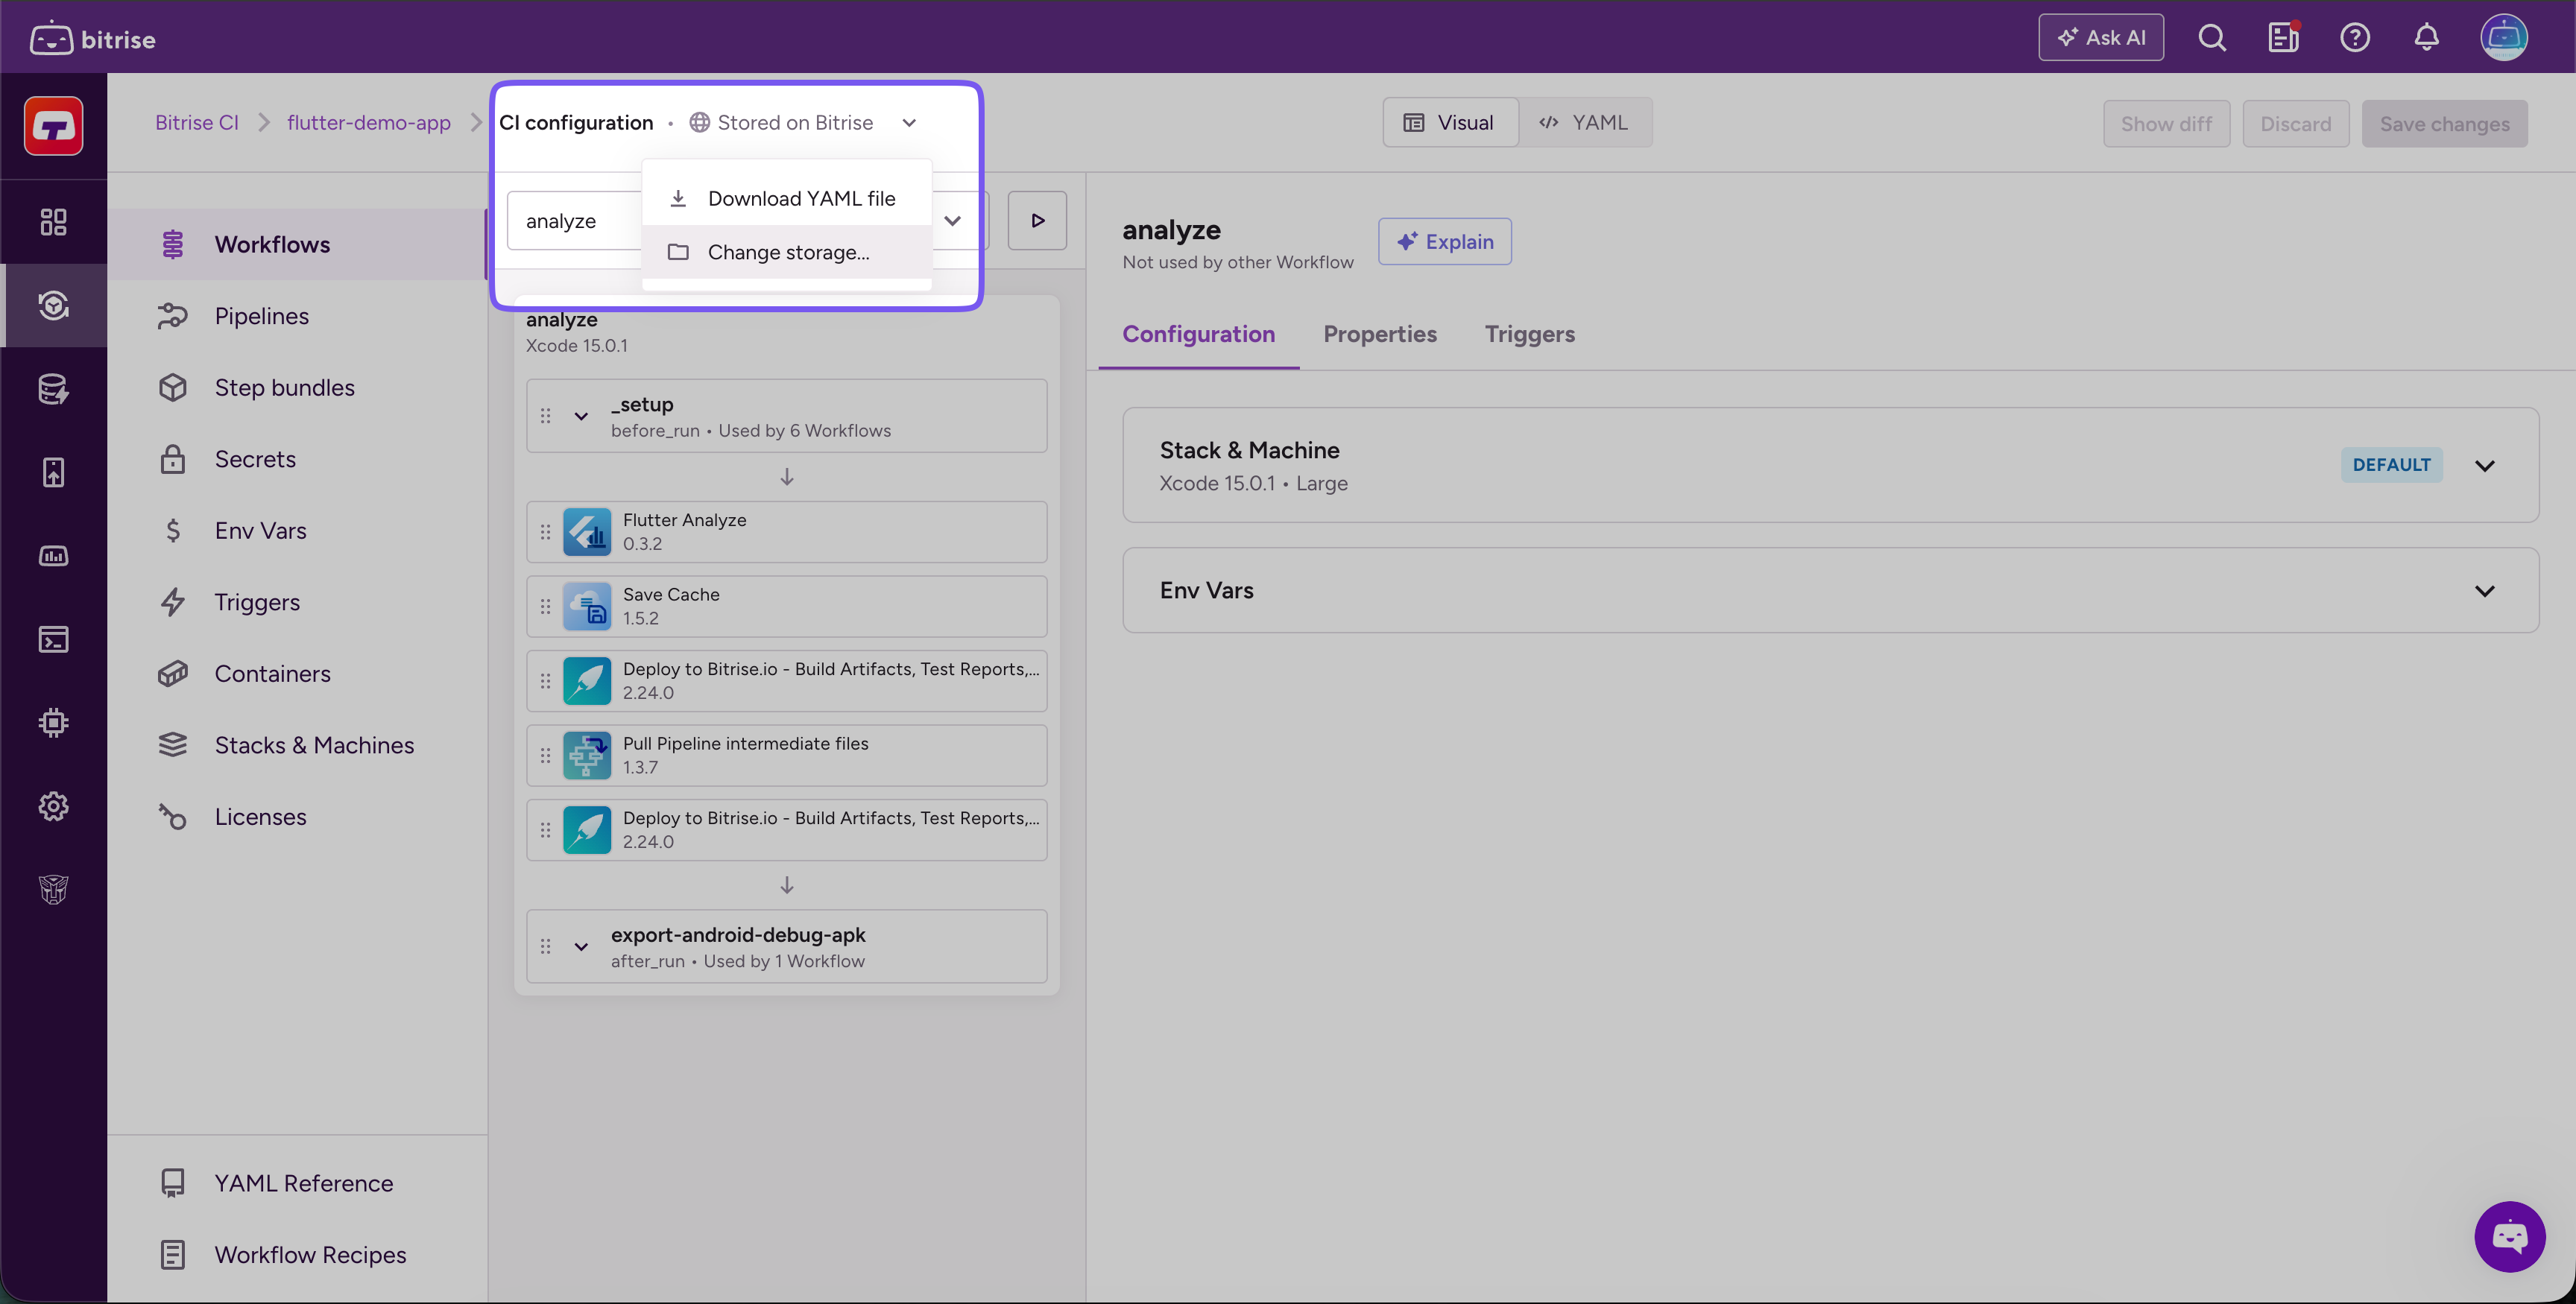The width and height of the screenshot is (2576, 1304).
Task: Open notifications bell
Action: click(x=2427, y=38)
